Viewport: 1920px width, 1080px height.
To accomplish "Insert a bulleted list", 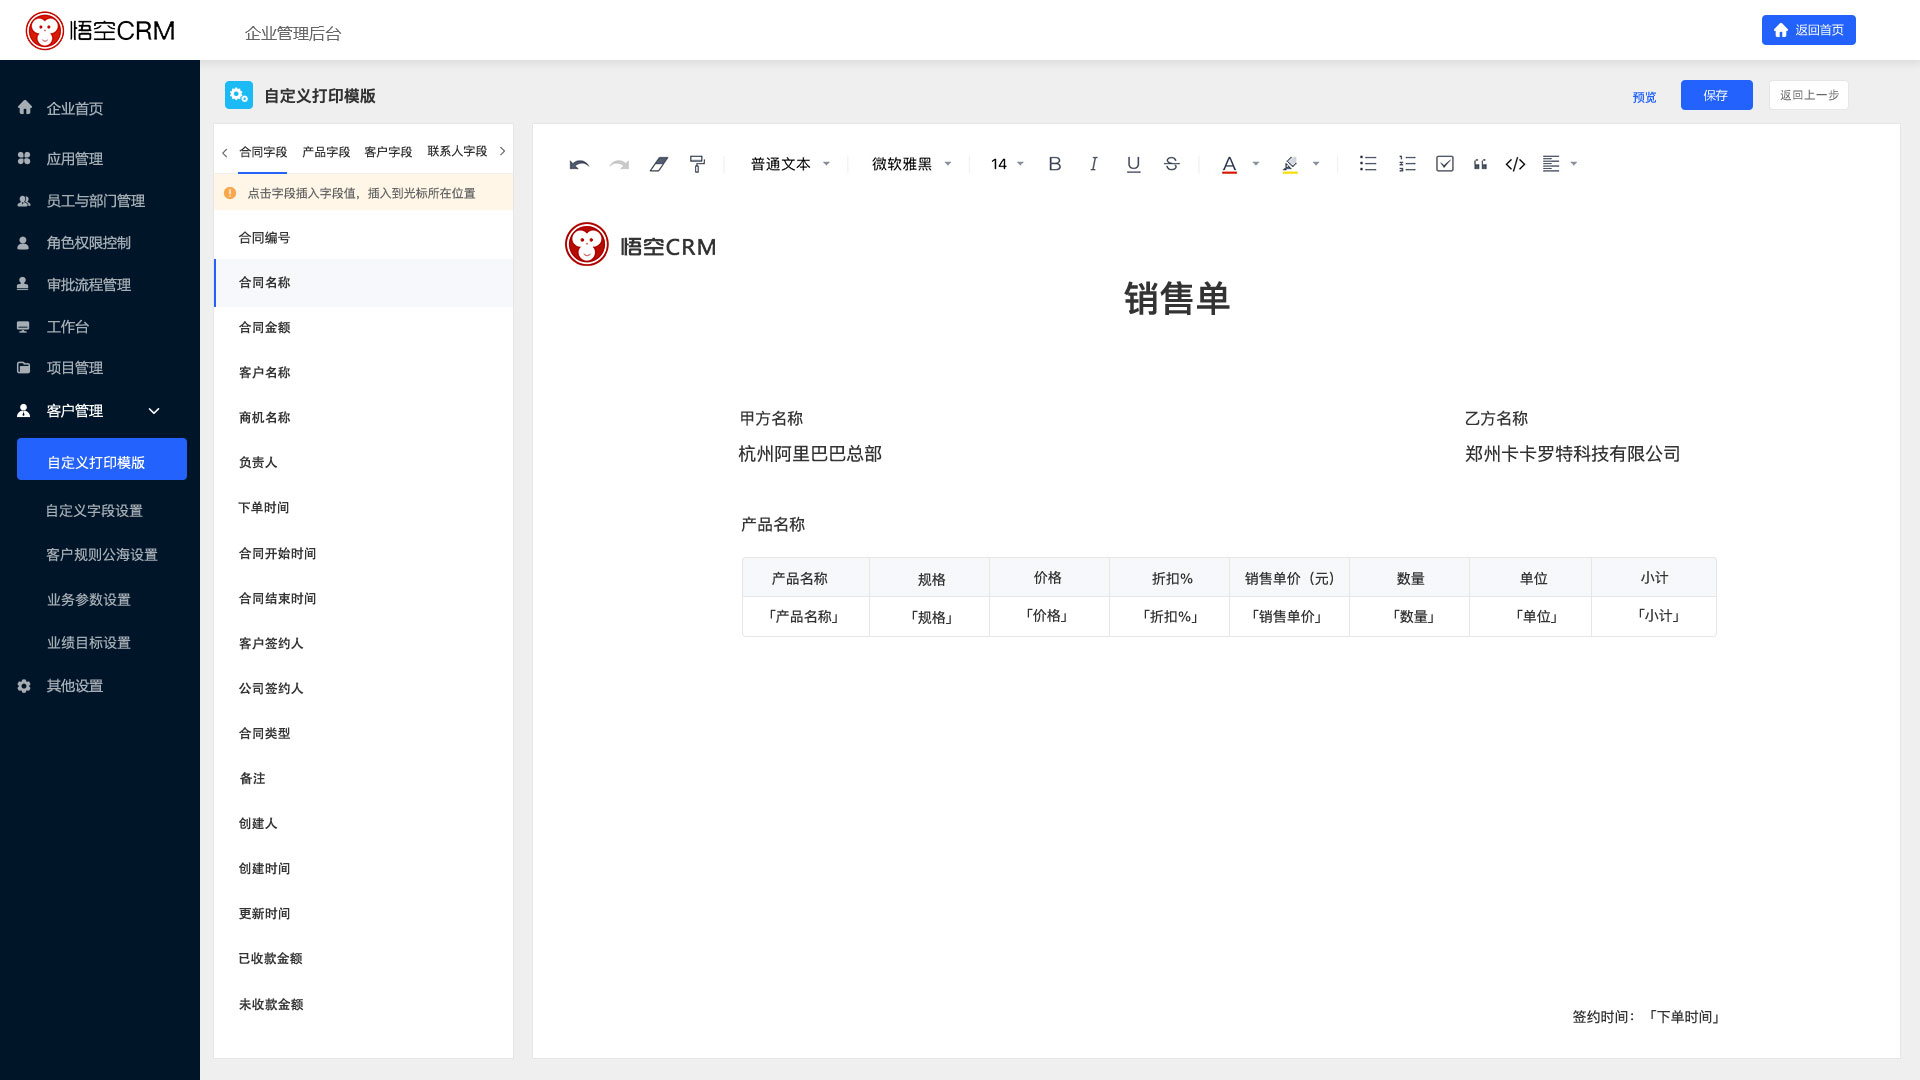I will (x=1367, y=164).
